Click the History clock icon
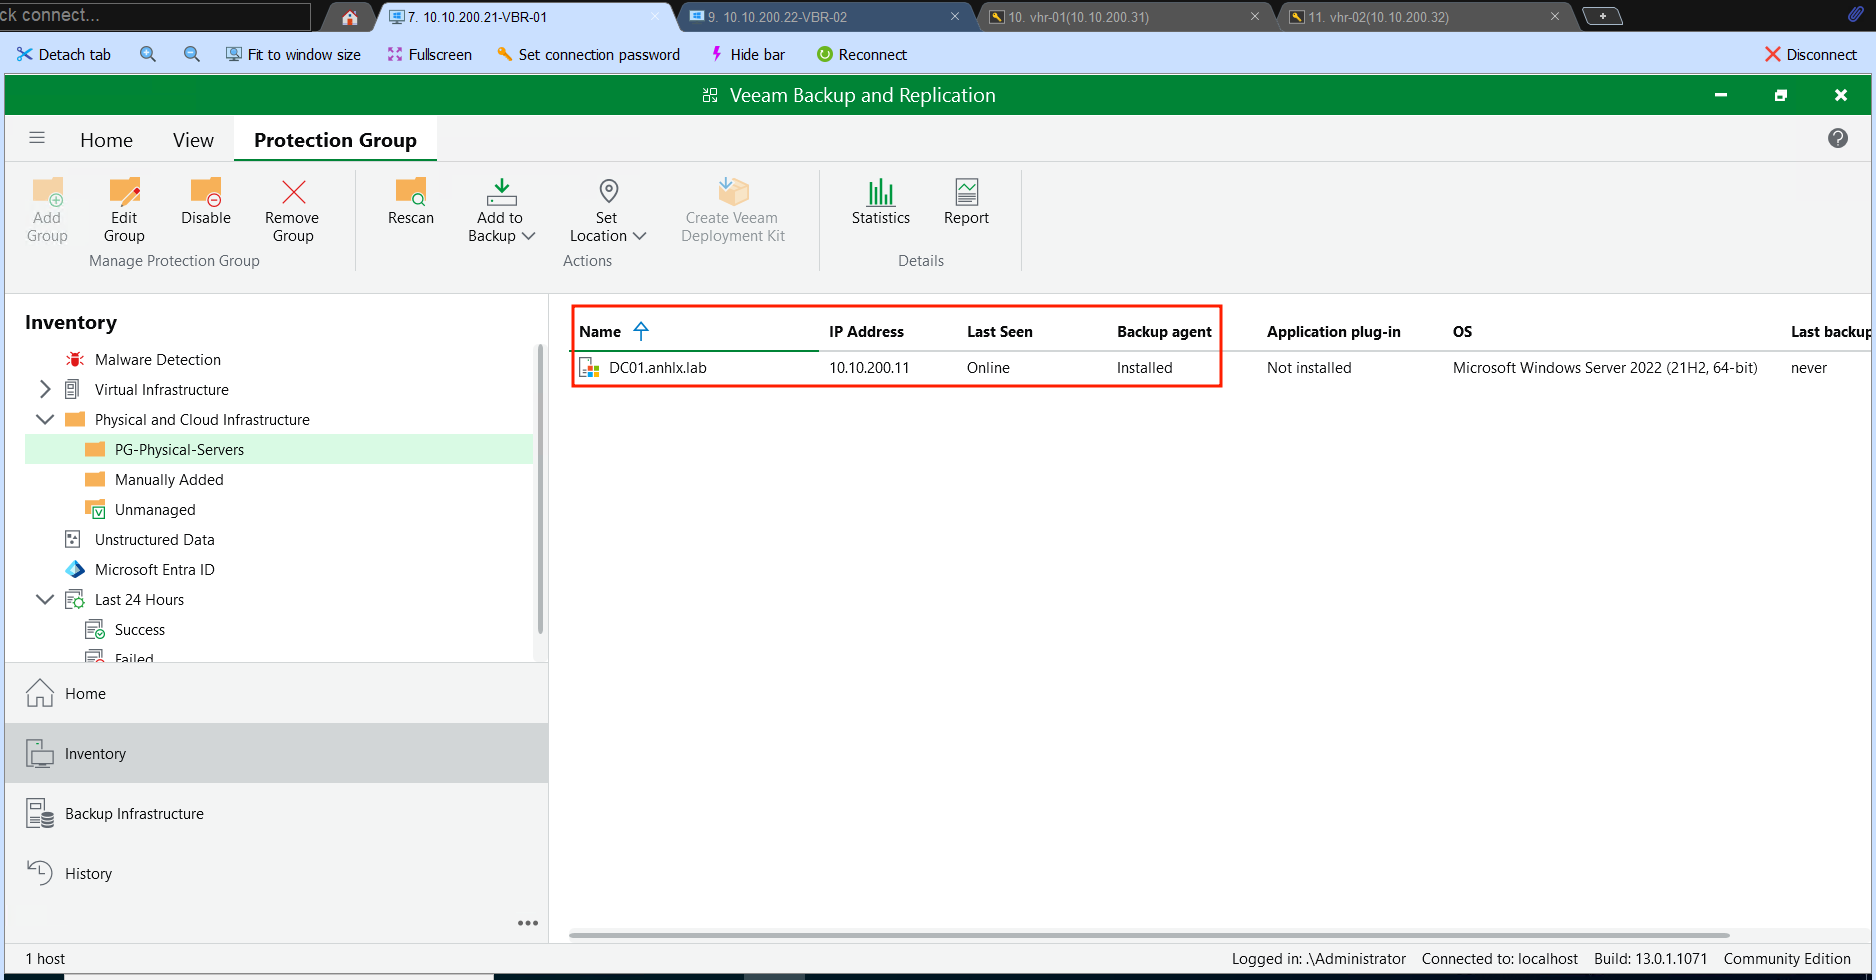Viewport: 1876px width, 980px height. coord(40,872)
